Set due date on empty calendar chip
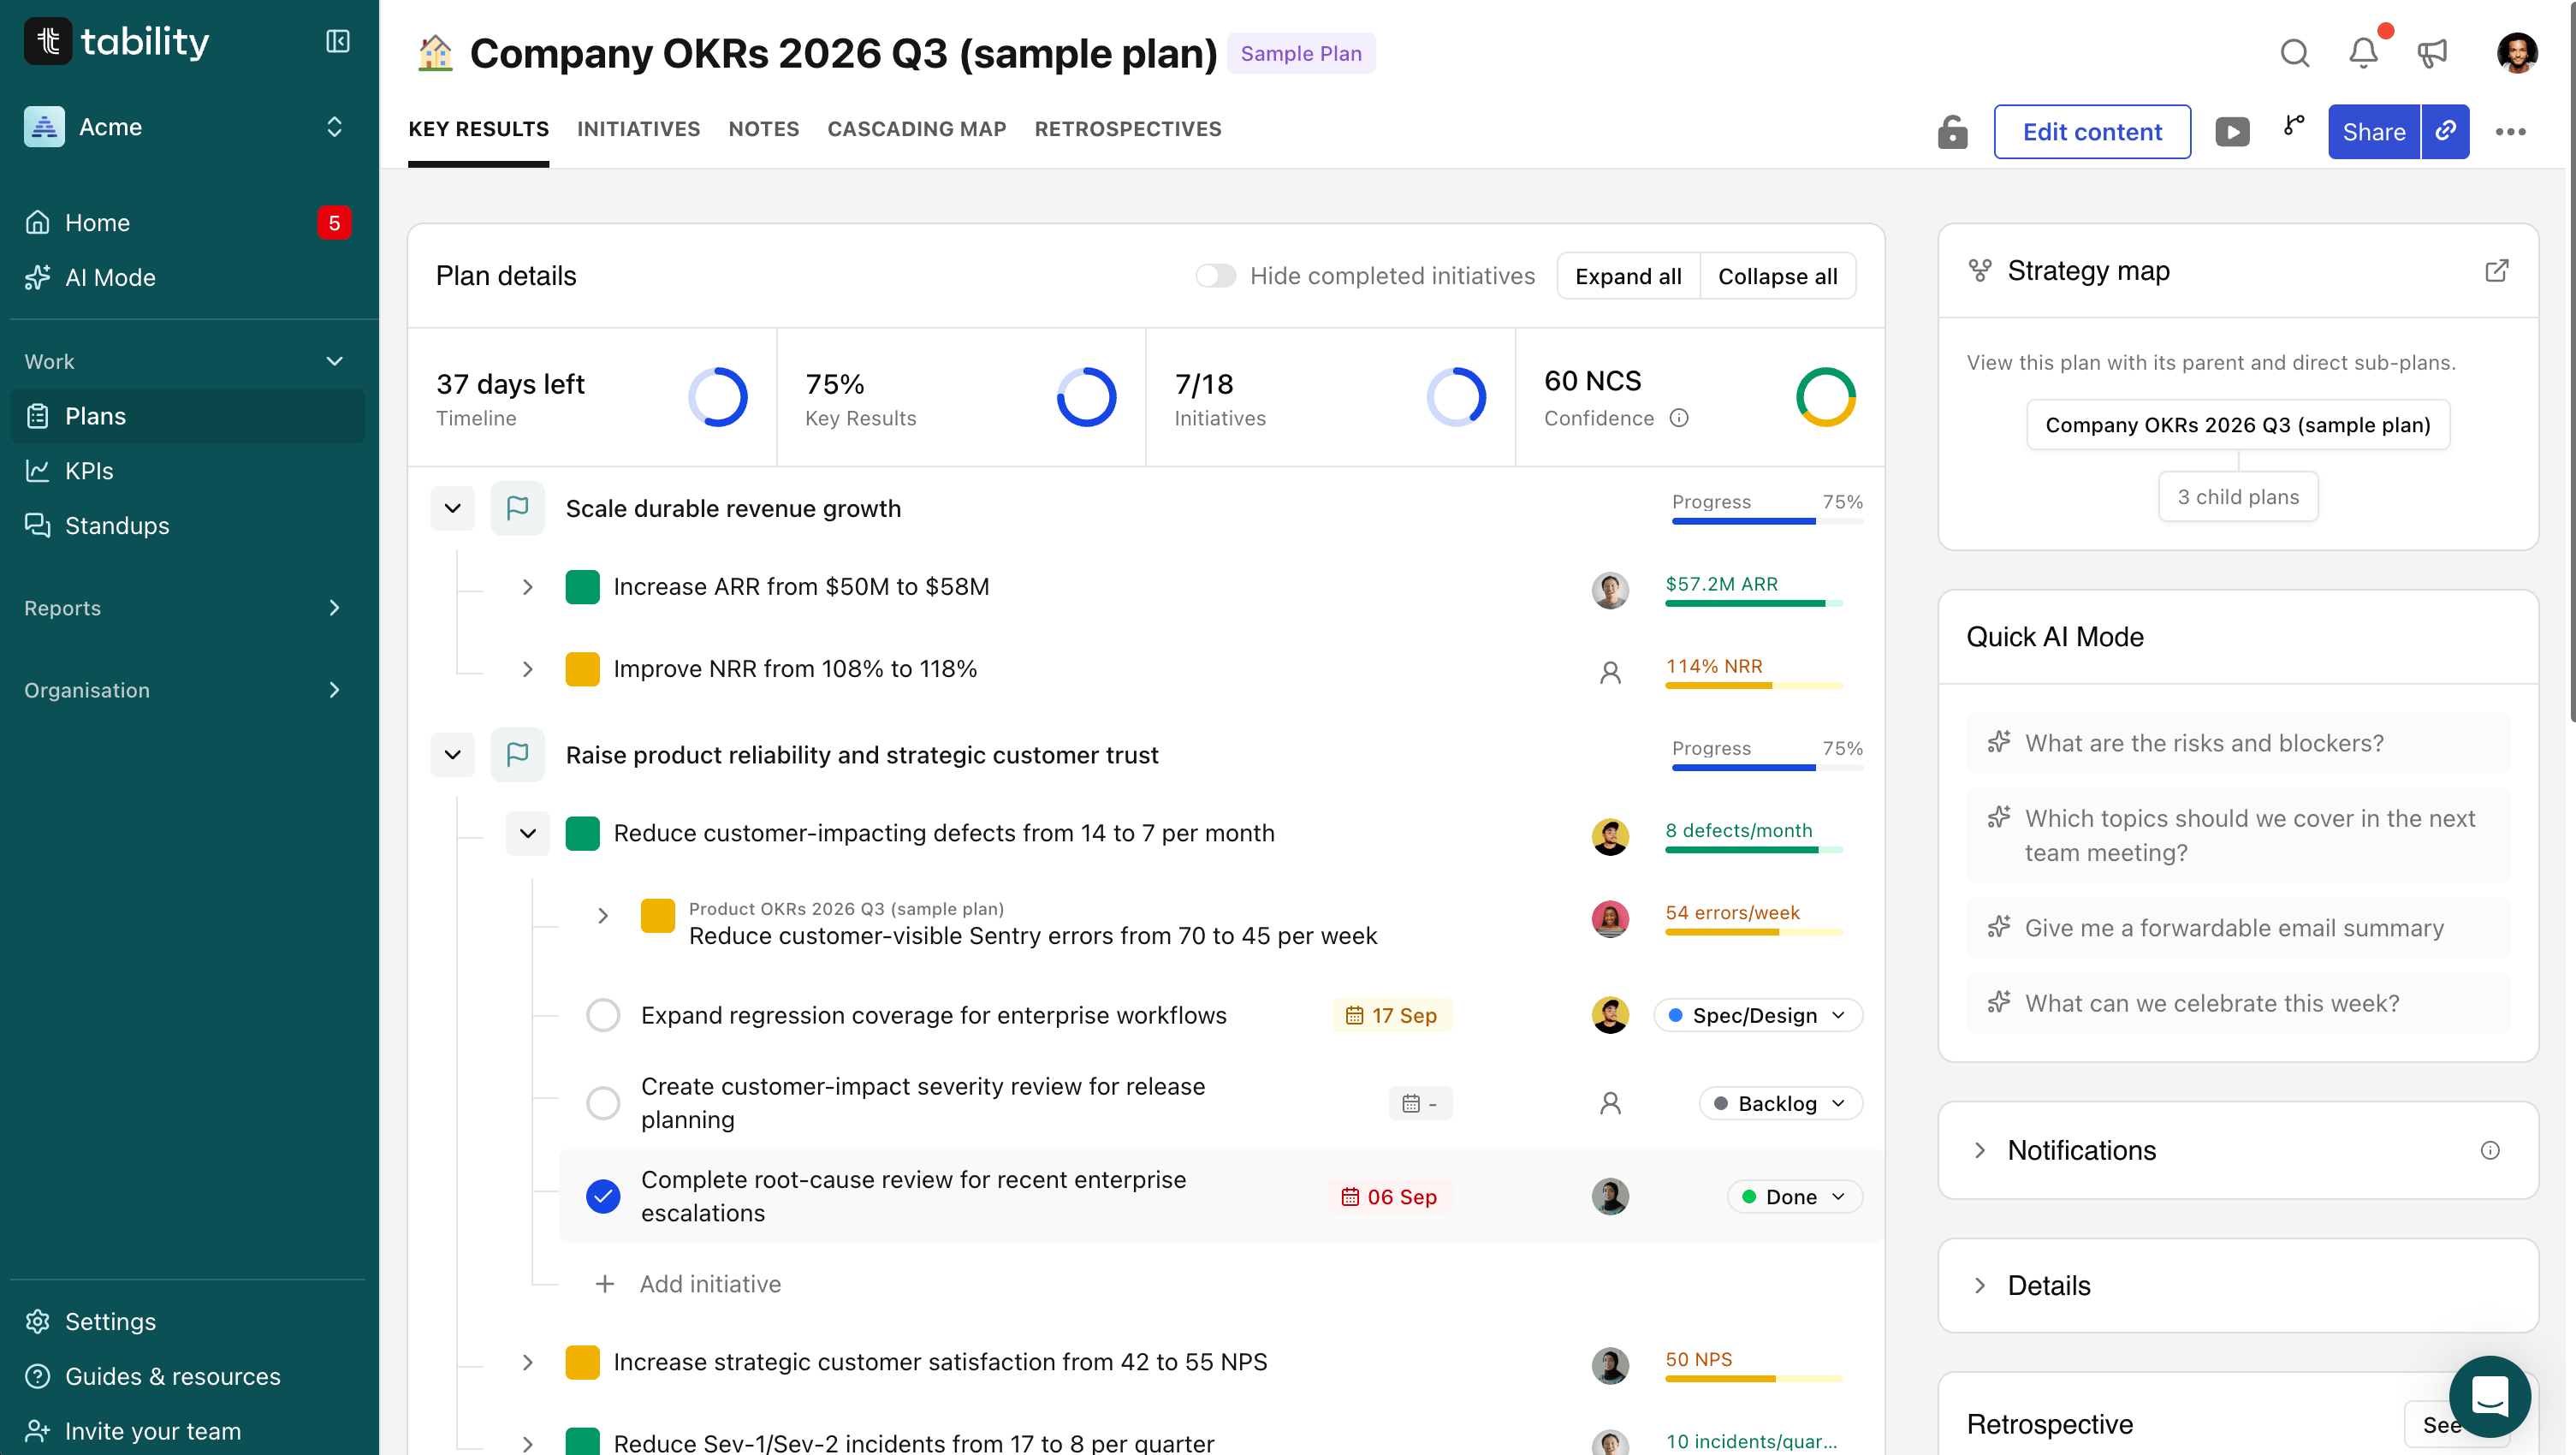Image resolution: width=2576 pixels, height=1455 pixels. point(1420,1104)
